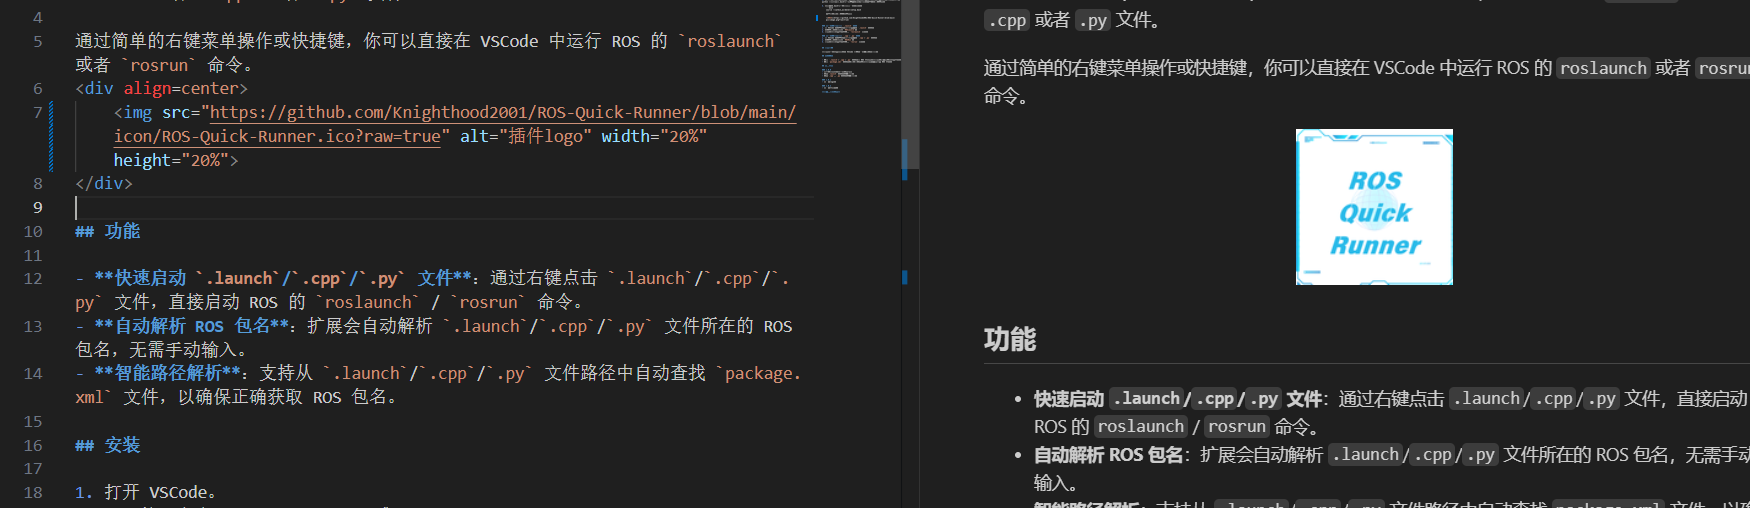1750x508 pixels.
Task: Click the rendered '功能' heading in the preview
Action: point(1010,339)
